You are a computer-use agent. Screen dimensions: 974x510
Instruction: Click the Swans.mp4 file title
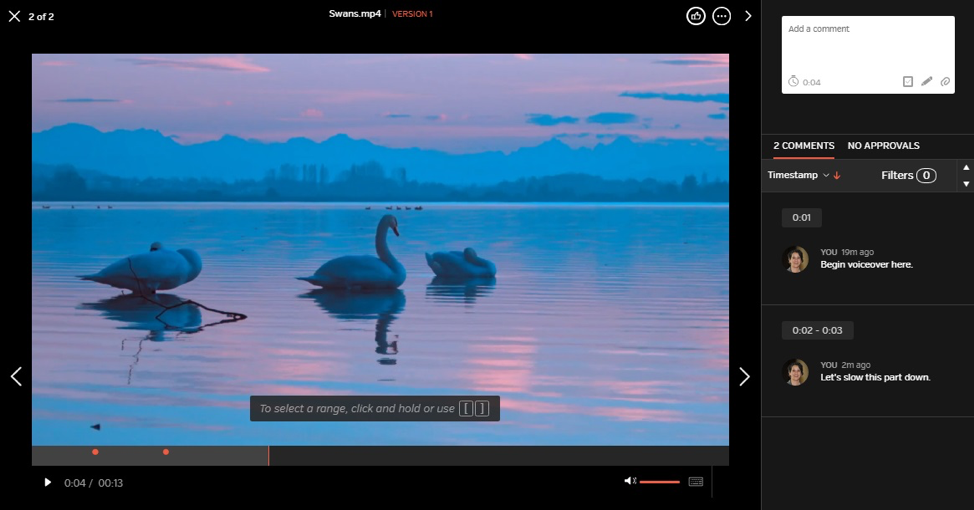[x=355, y=14]
